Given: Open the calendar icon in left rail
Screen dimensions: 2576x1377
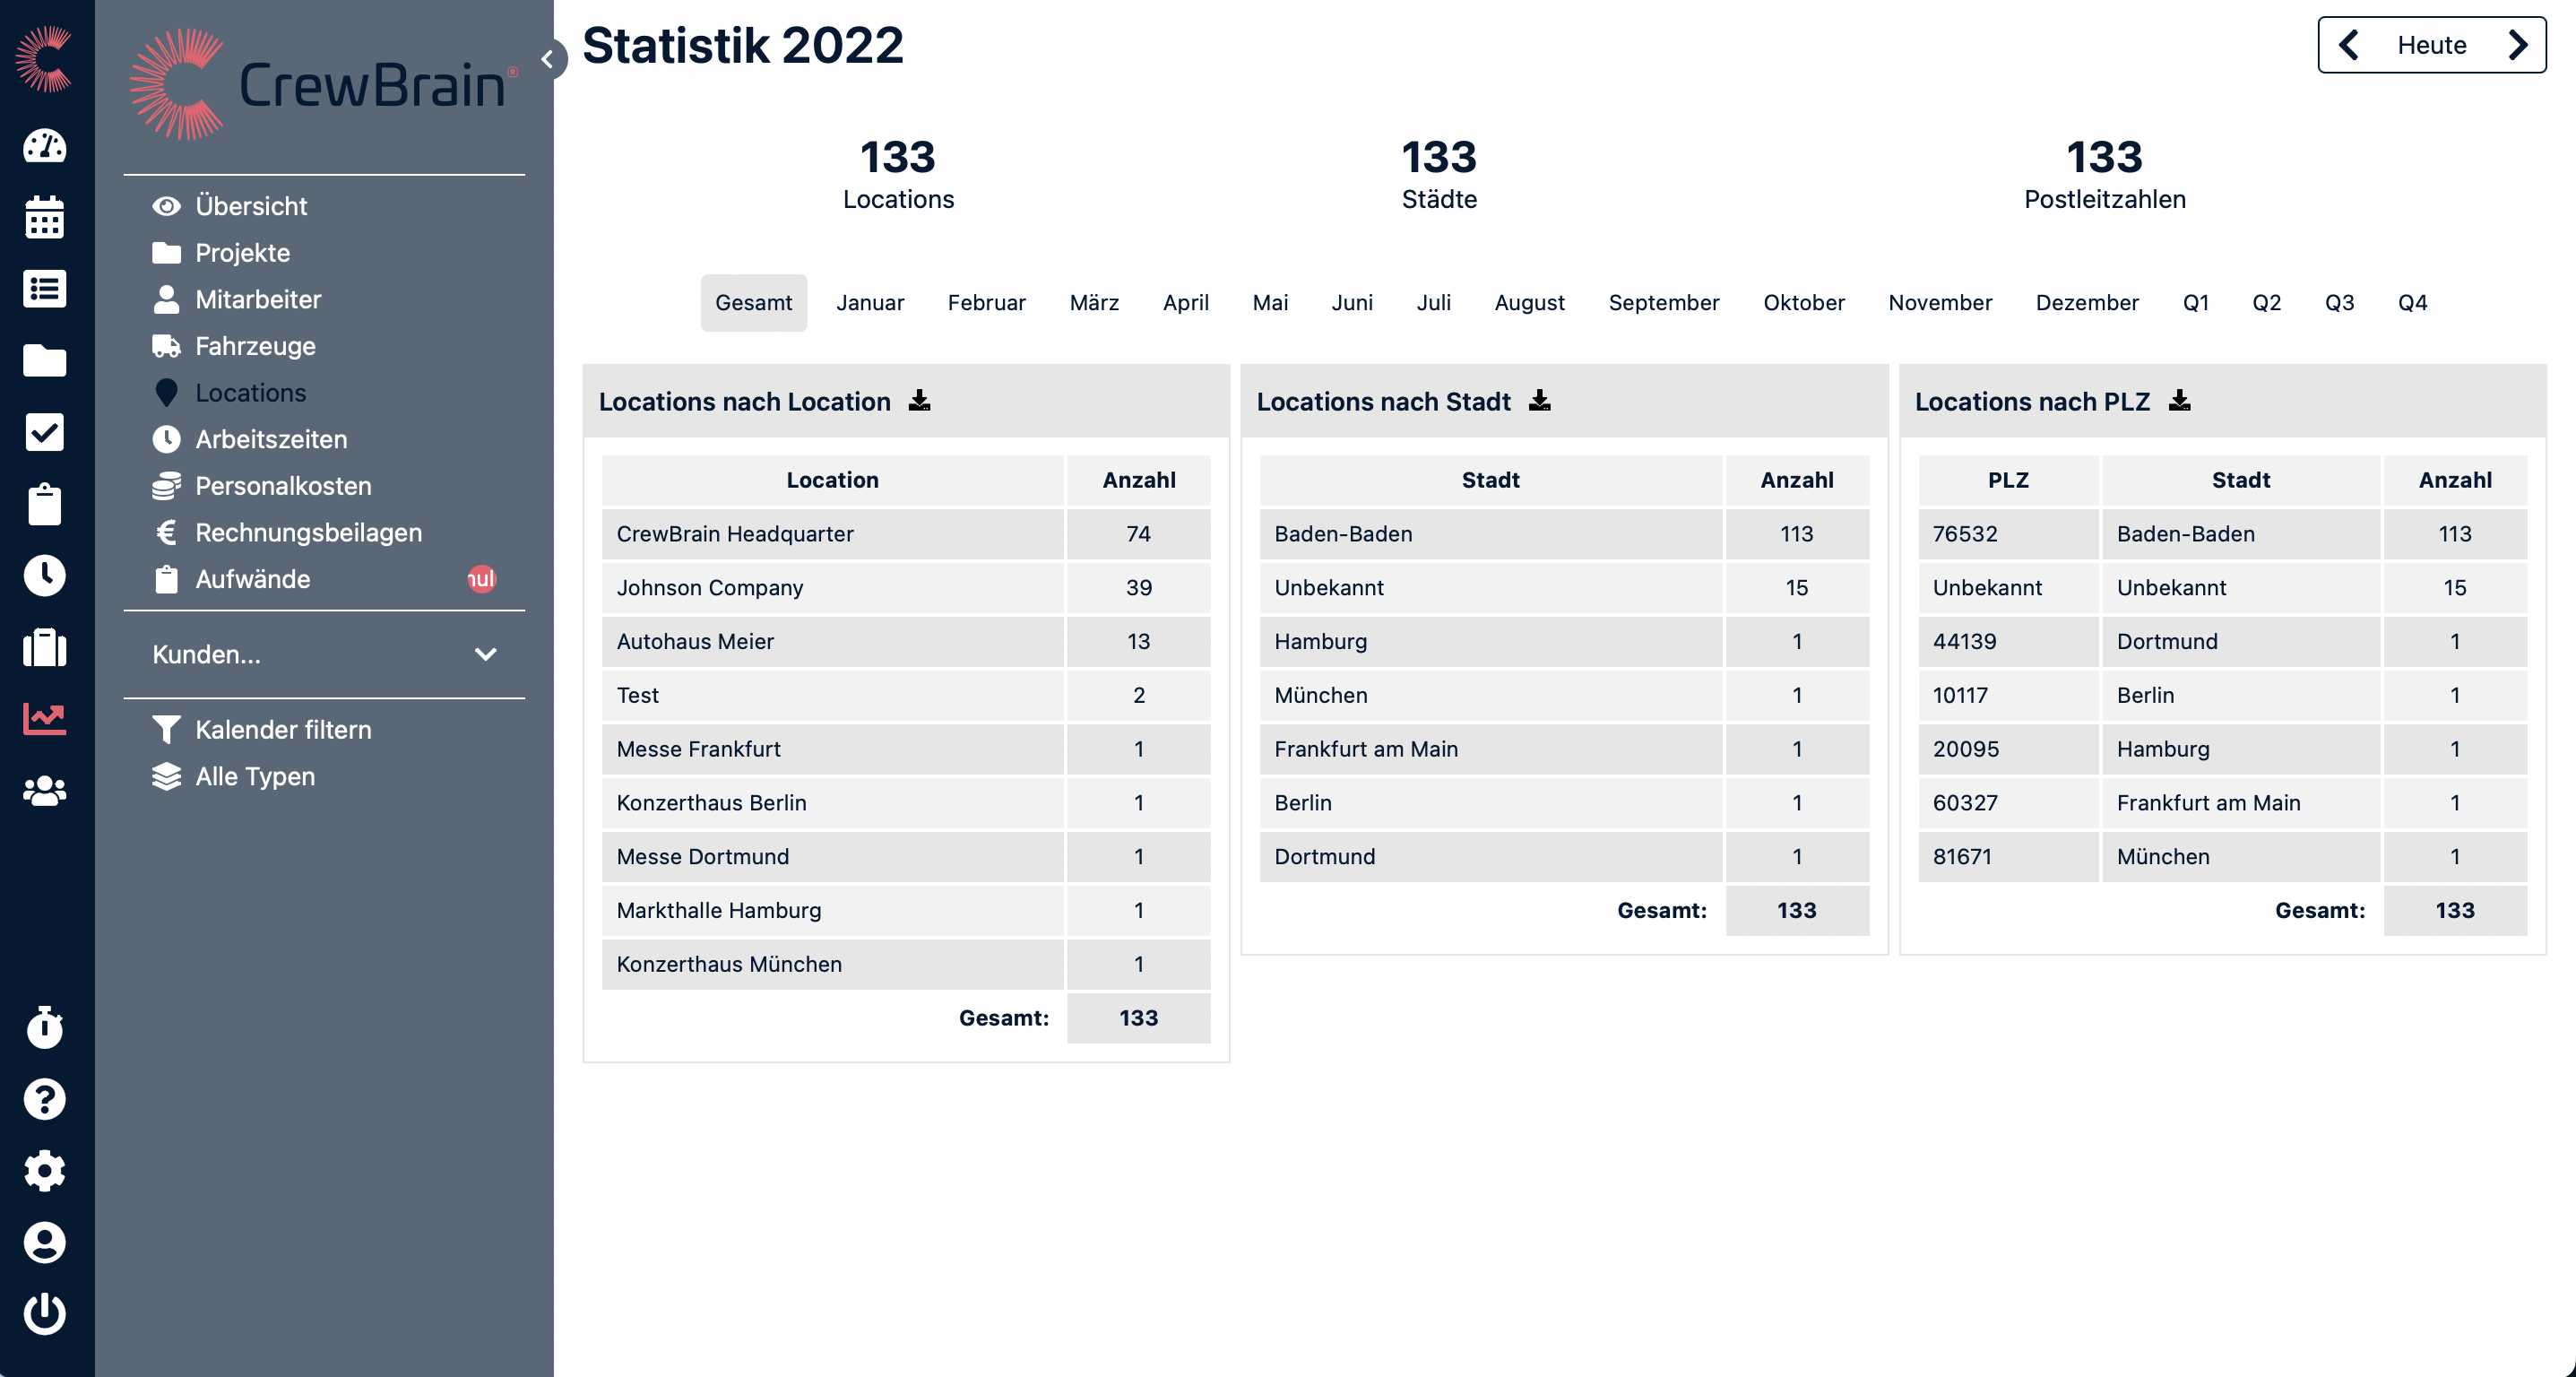Looking at the screenshot, I should (x=45, y=217).
